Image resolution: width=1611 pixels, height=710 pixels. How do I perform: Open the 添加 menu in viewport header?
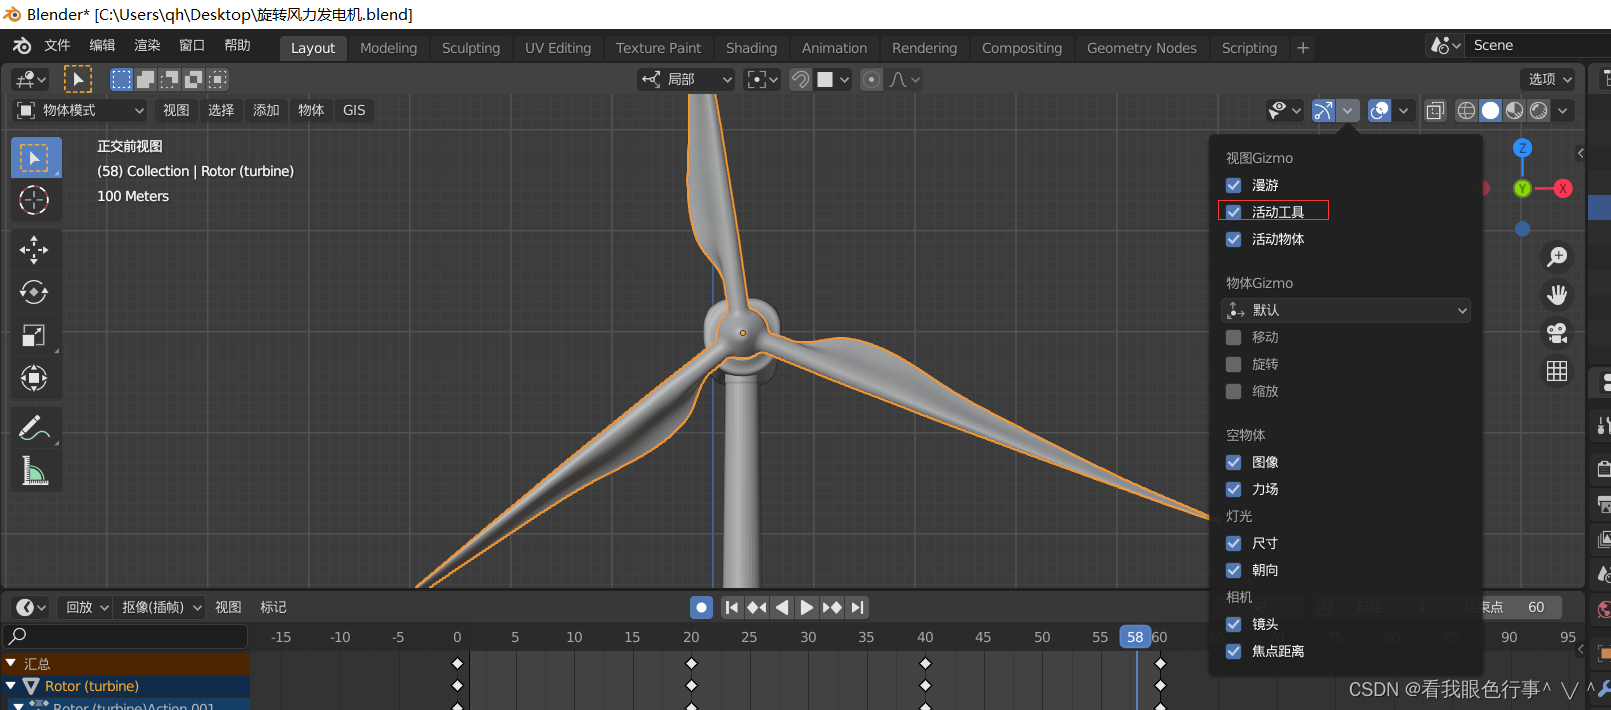[x=266, y=110]
